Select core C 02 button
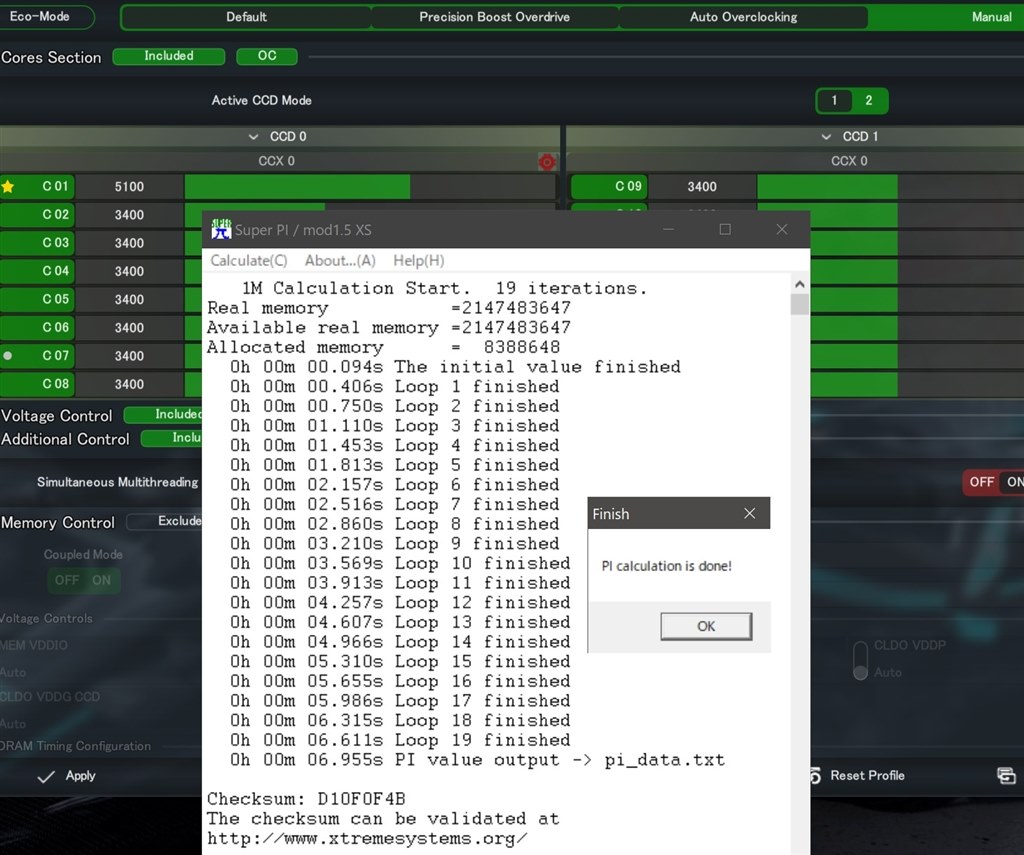 tap(37, 215)
